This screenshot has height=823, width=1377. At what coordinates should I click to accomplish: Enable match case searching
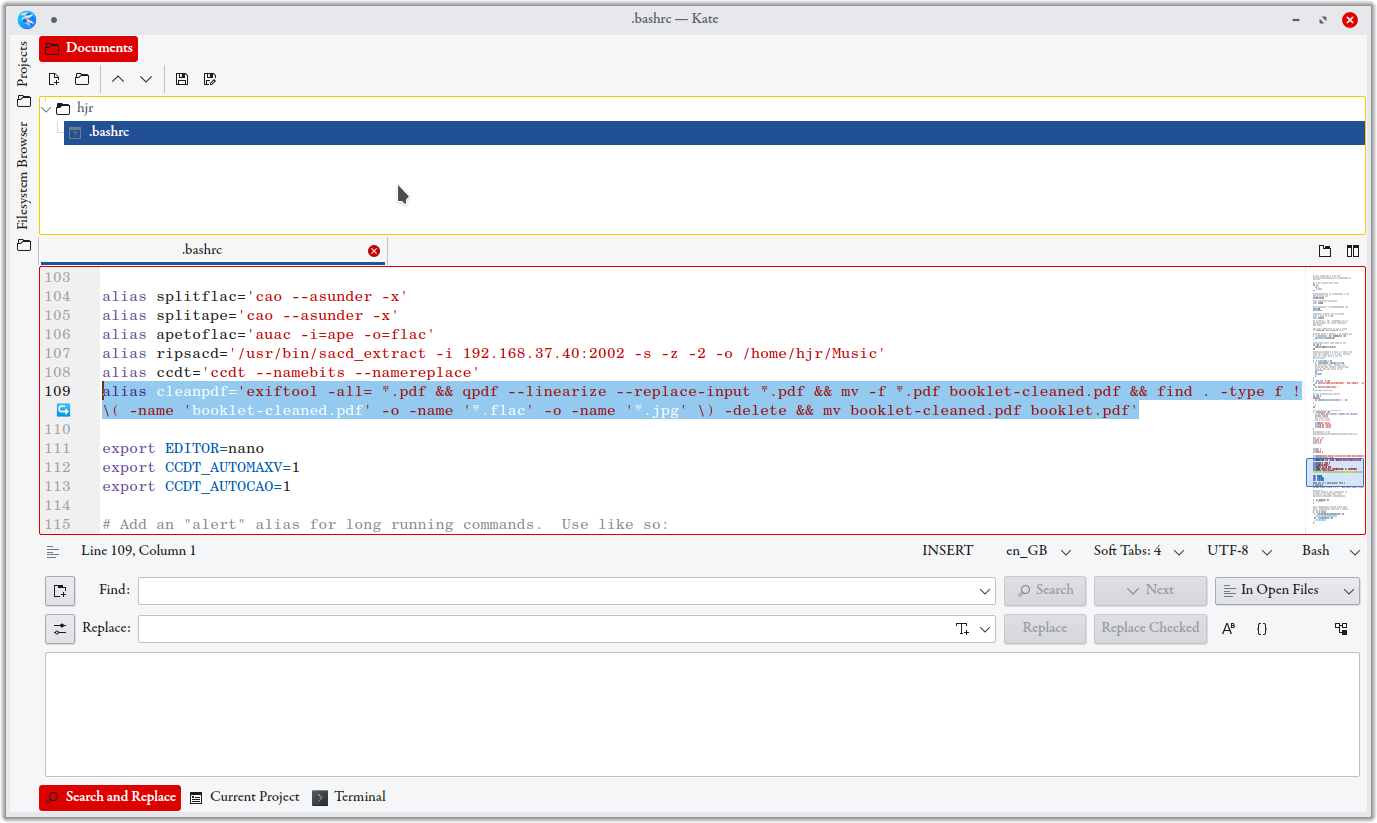tap(1228, 628)
